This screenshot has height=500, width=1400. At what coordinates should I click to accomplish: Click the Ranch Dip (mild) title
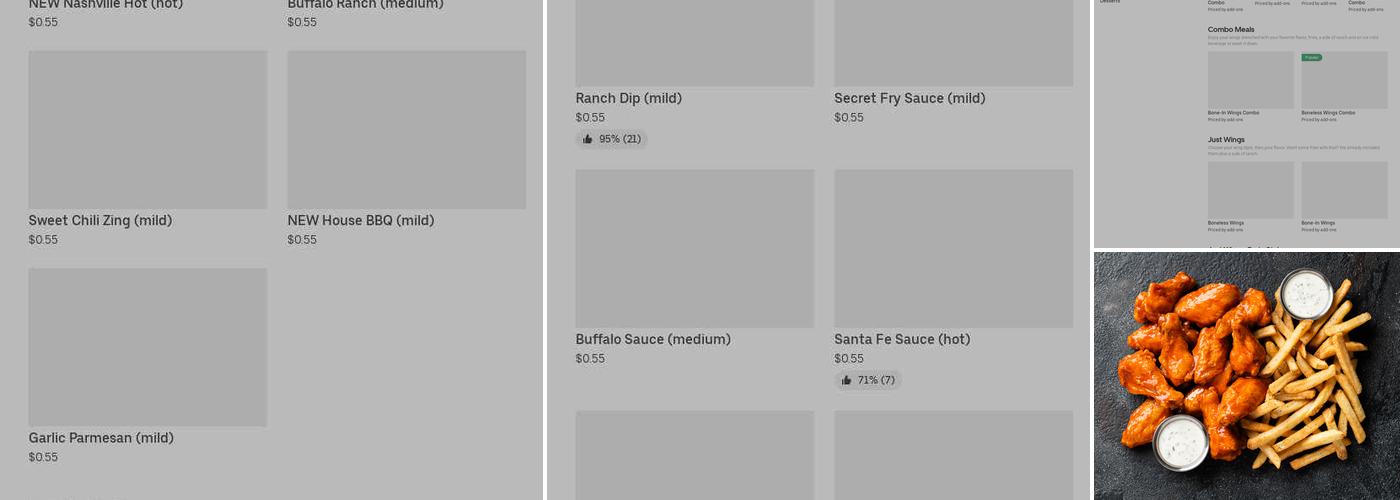(629, 98)
